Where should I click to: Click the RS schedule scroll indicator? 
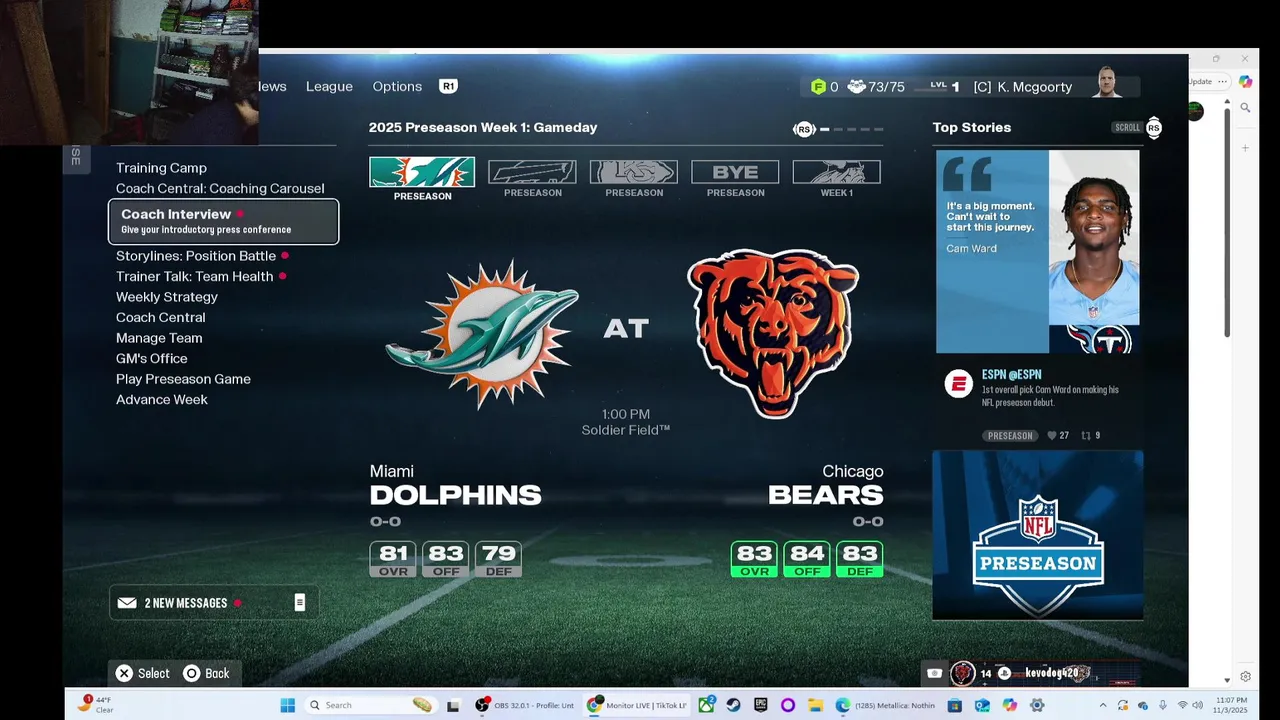803,129
